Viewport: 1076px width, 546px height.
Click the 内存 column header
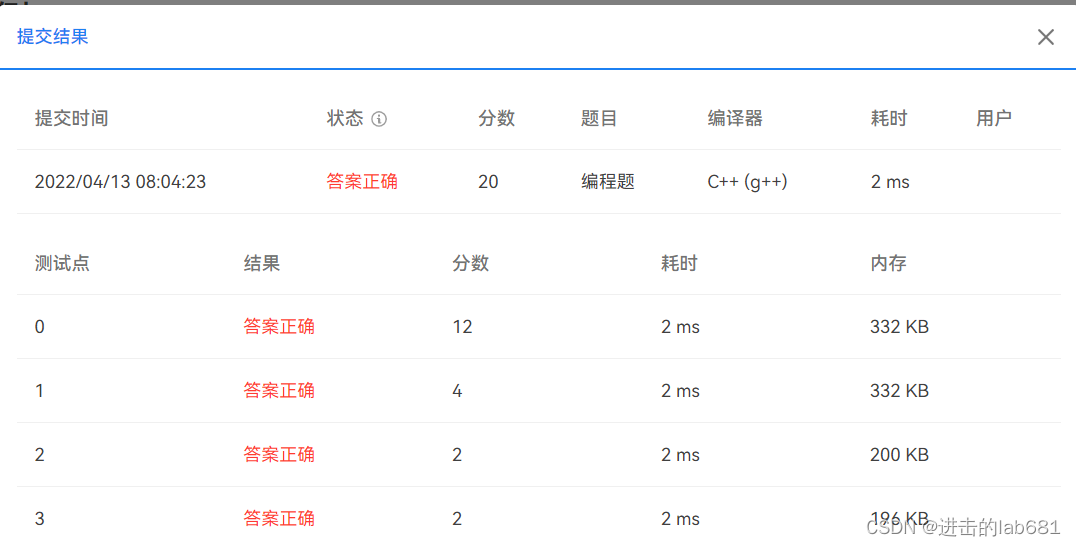pos(888,263)
